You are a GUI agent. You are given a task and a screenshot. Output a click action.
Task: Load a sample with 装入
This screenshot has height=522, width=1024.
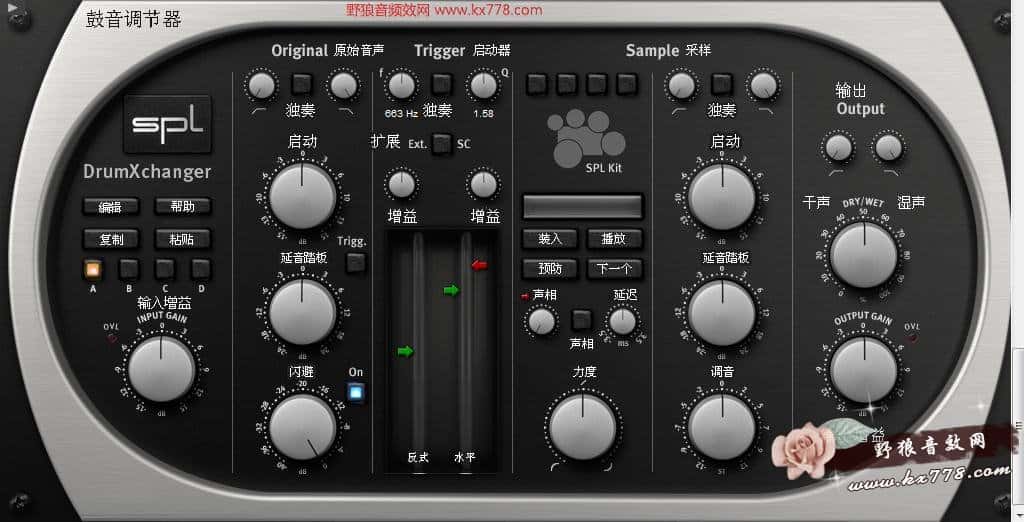click(x=550, y=238)
